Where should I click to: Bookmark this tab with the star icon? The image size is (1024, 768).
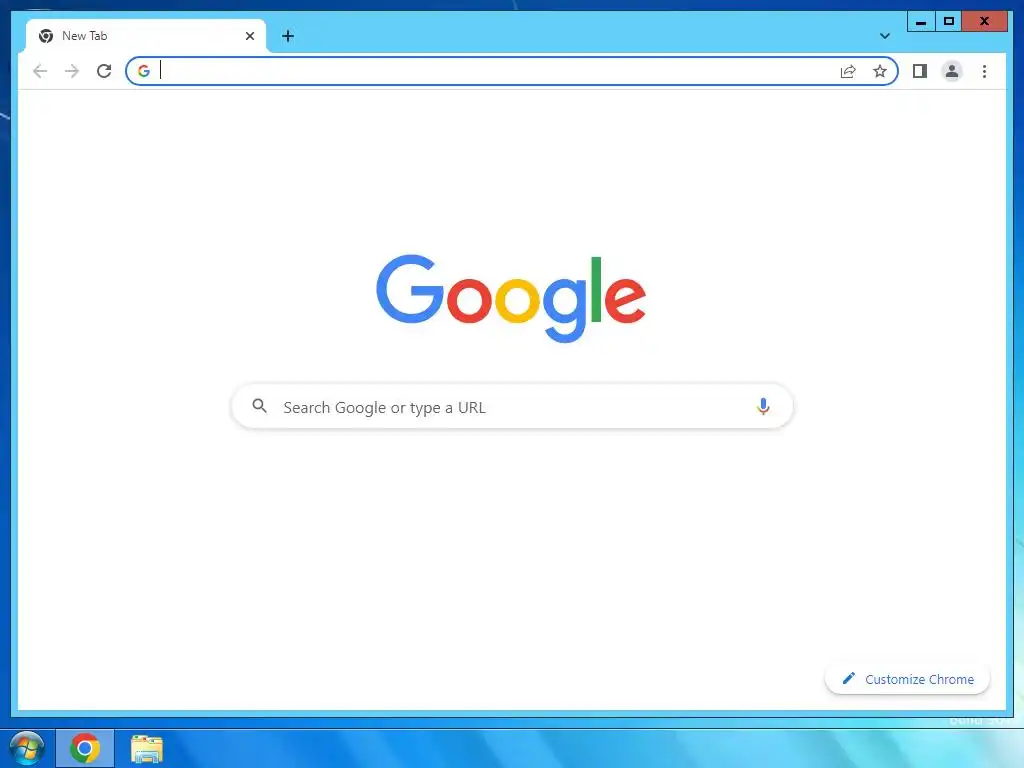click(x=880, y=71)
